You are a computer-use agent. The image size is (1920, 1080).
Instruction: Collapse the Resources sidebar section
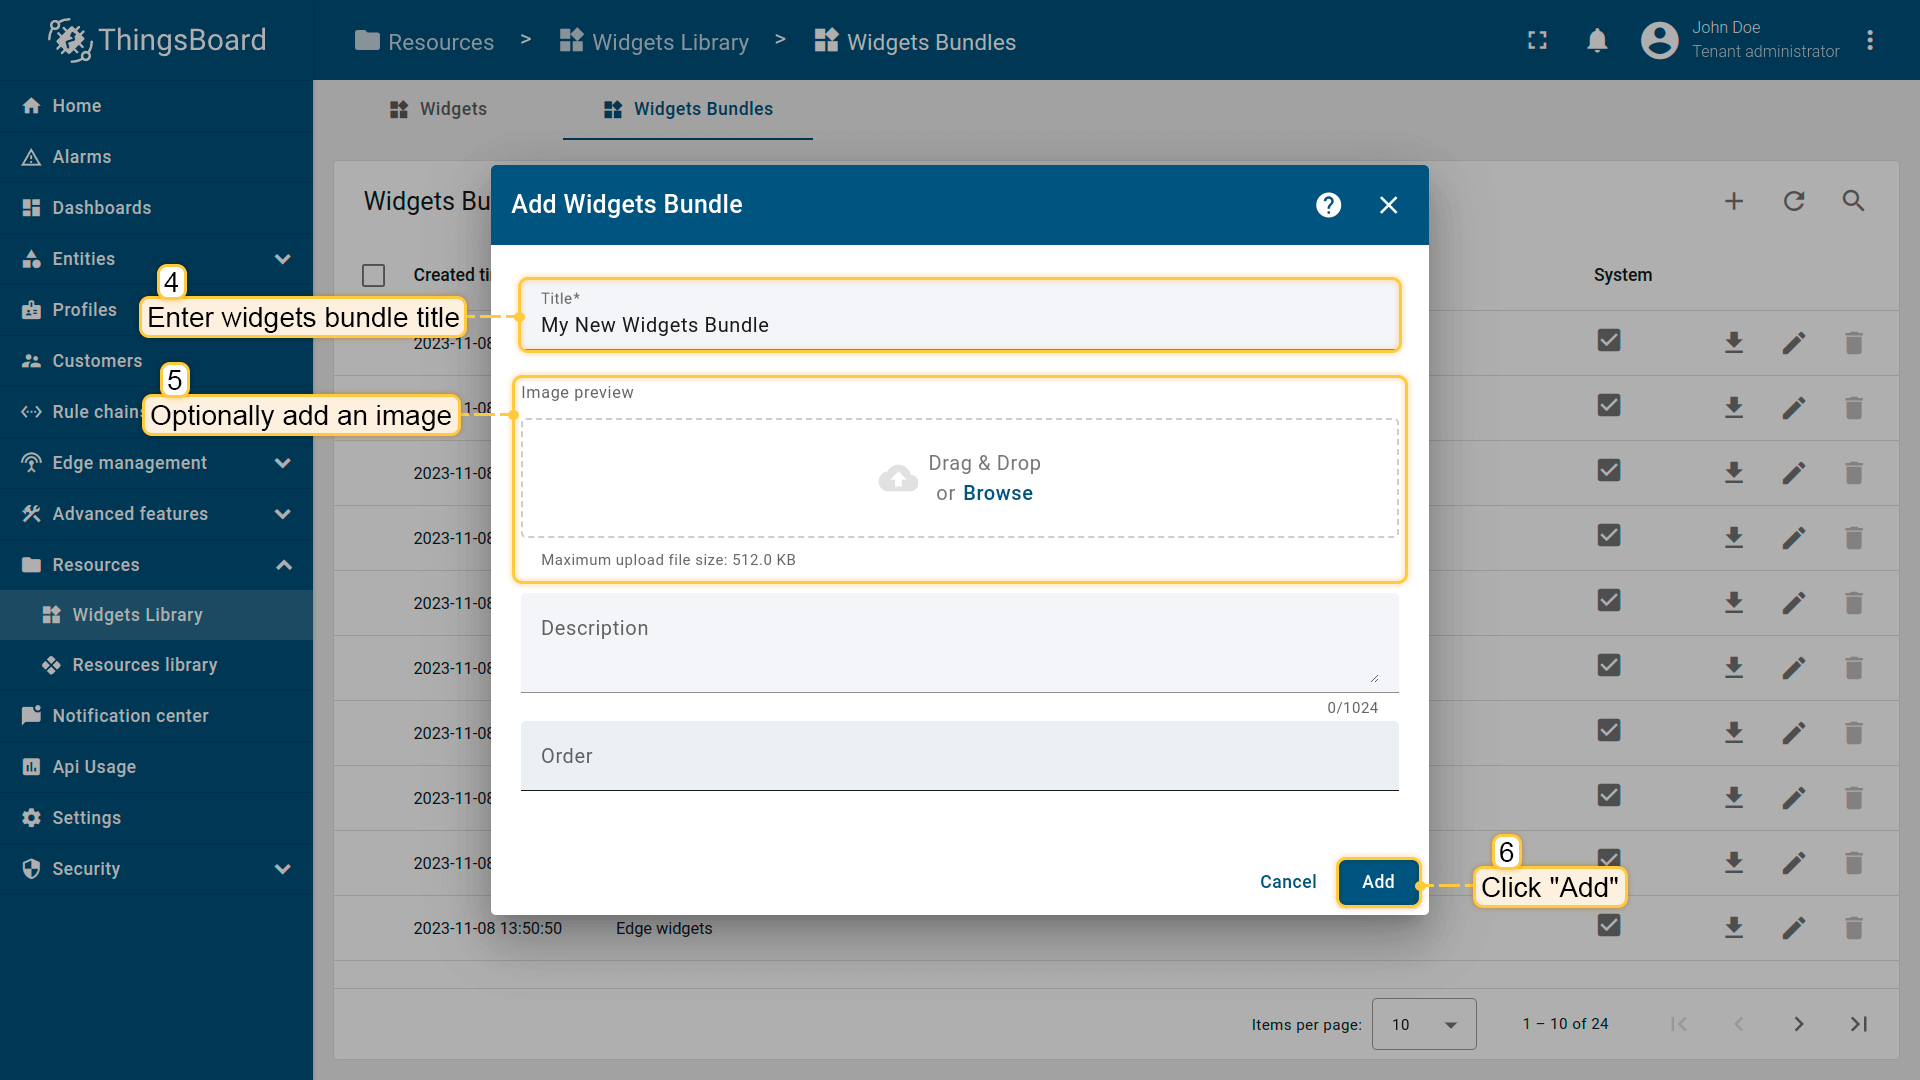(x=283, y=565)
